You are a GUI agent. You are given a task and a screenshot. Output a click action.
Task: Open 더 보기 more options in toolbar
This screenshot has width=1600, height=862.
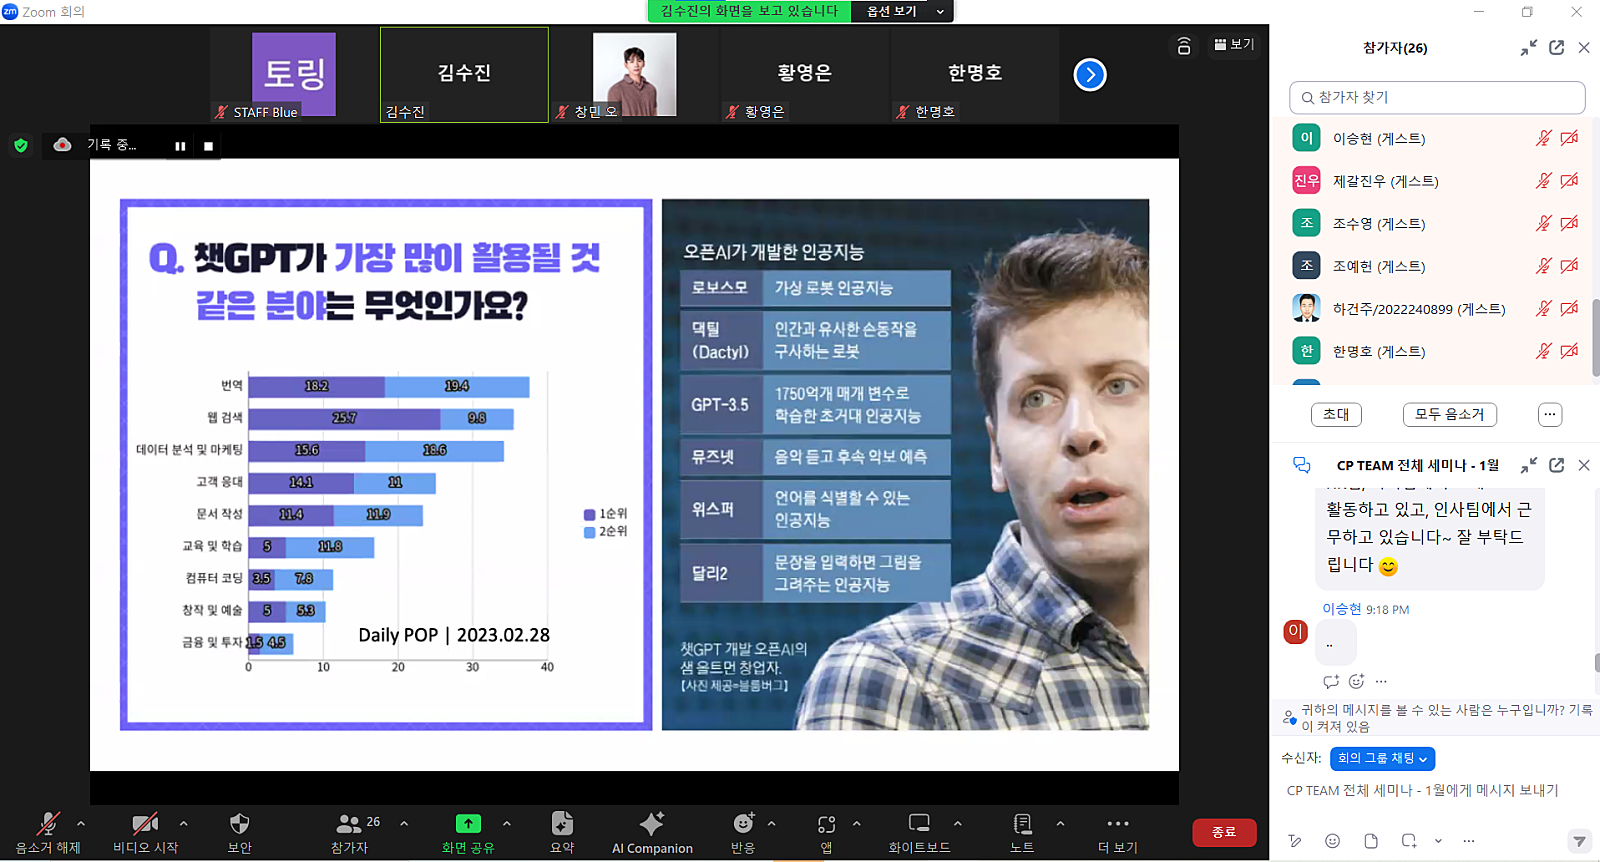[1118, 832]
